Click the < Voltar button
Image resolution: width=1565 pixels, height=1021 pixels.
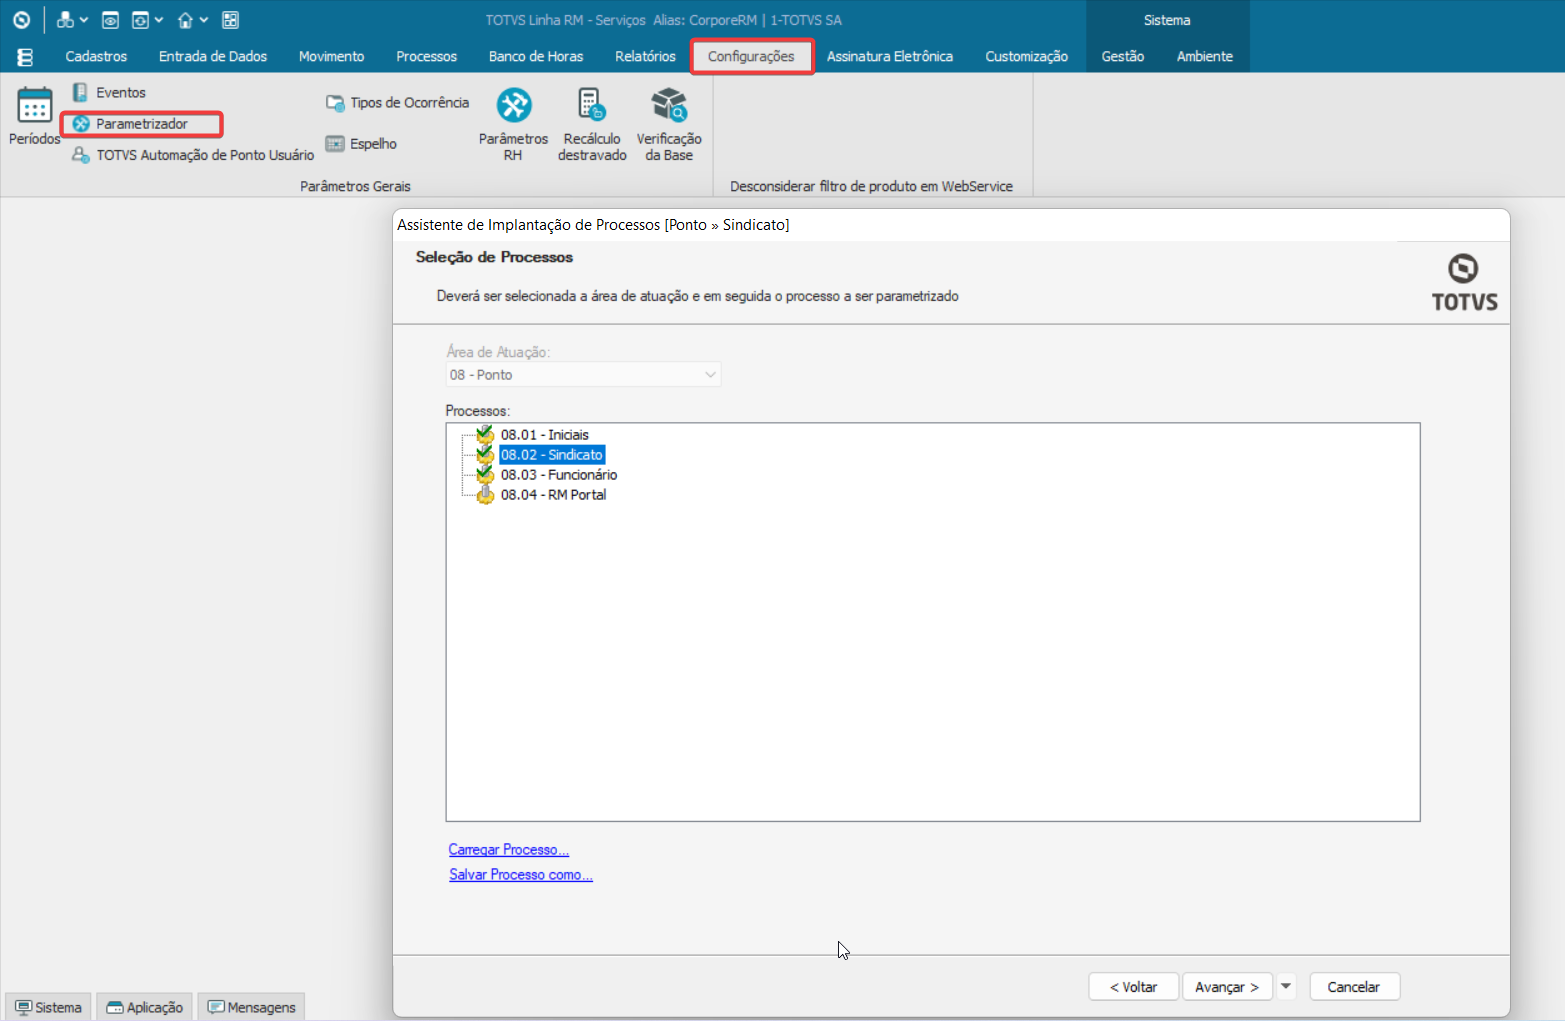pos(1133,987)
